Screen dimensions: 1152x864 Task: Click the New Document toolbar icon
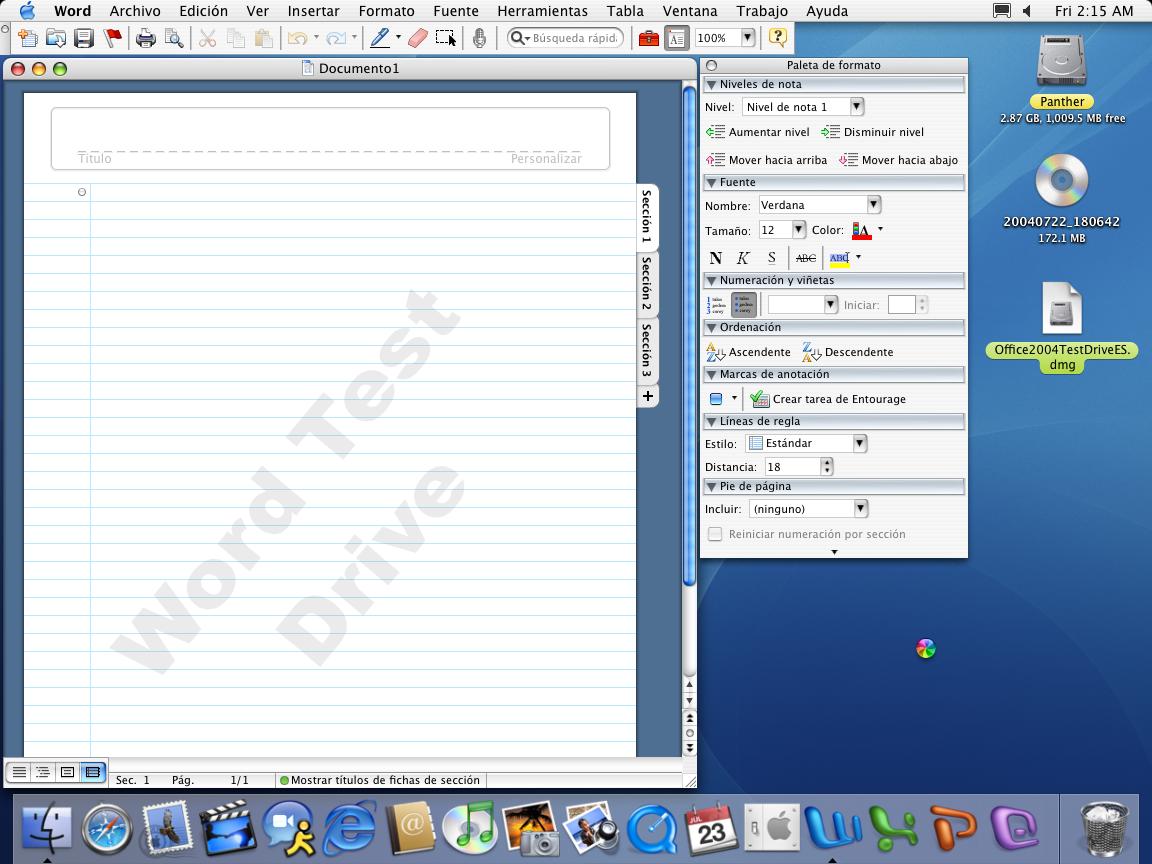click(x=28, y=37)
